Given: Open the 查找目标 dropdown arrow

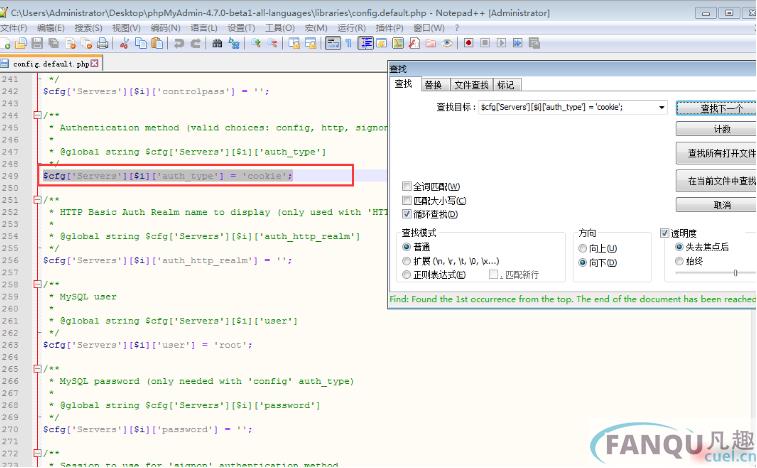Looking at the screenshot, I should (661, 107).
